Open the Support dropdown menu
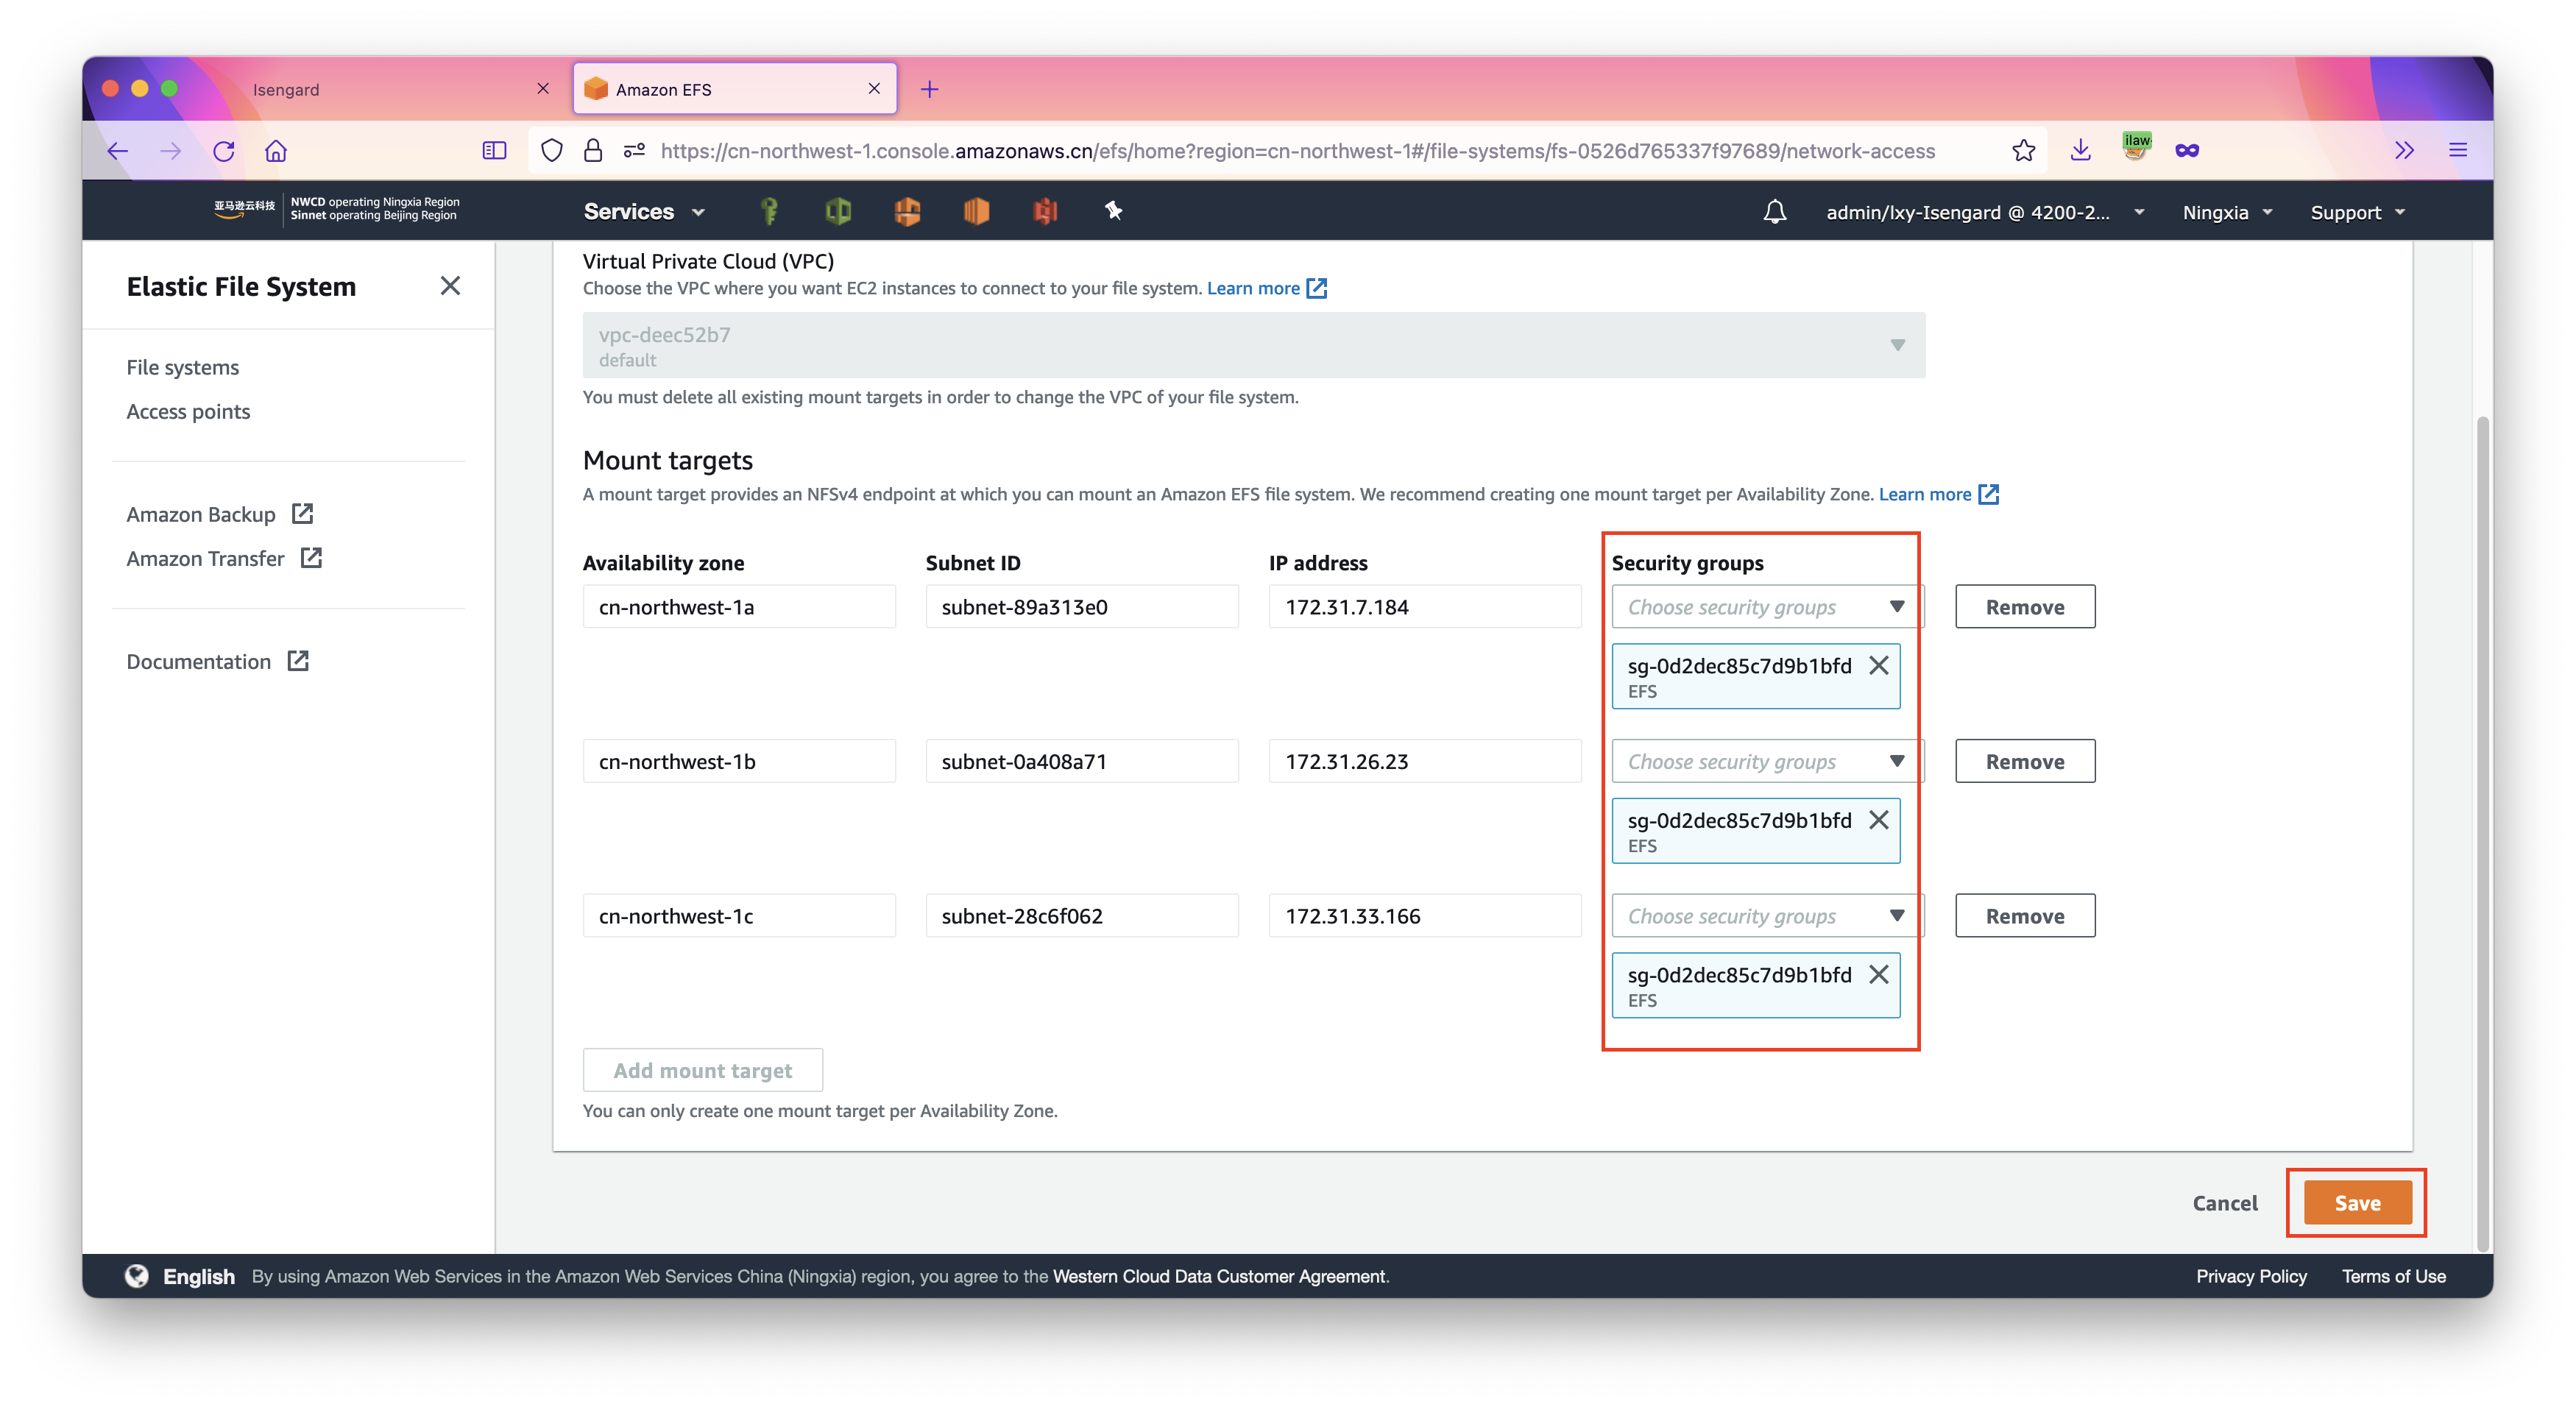Image resolution: width=2576 pixels, height=1407 pixels. tap(2357, 212)
